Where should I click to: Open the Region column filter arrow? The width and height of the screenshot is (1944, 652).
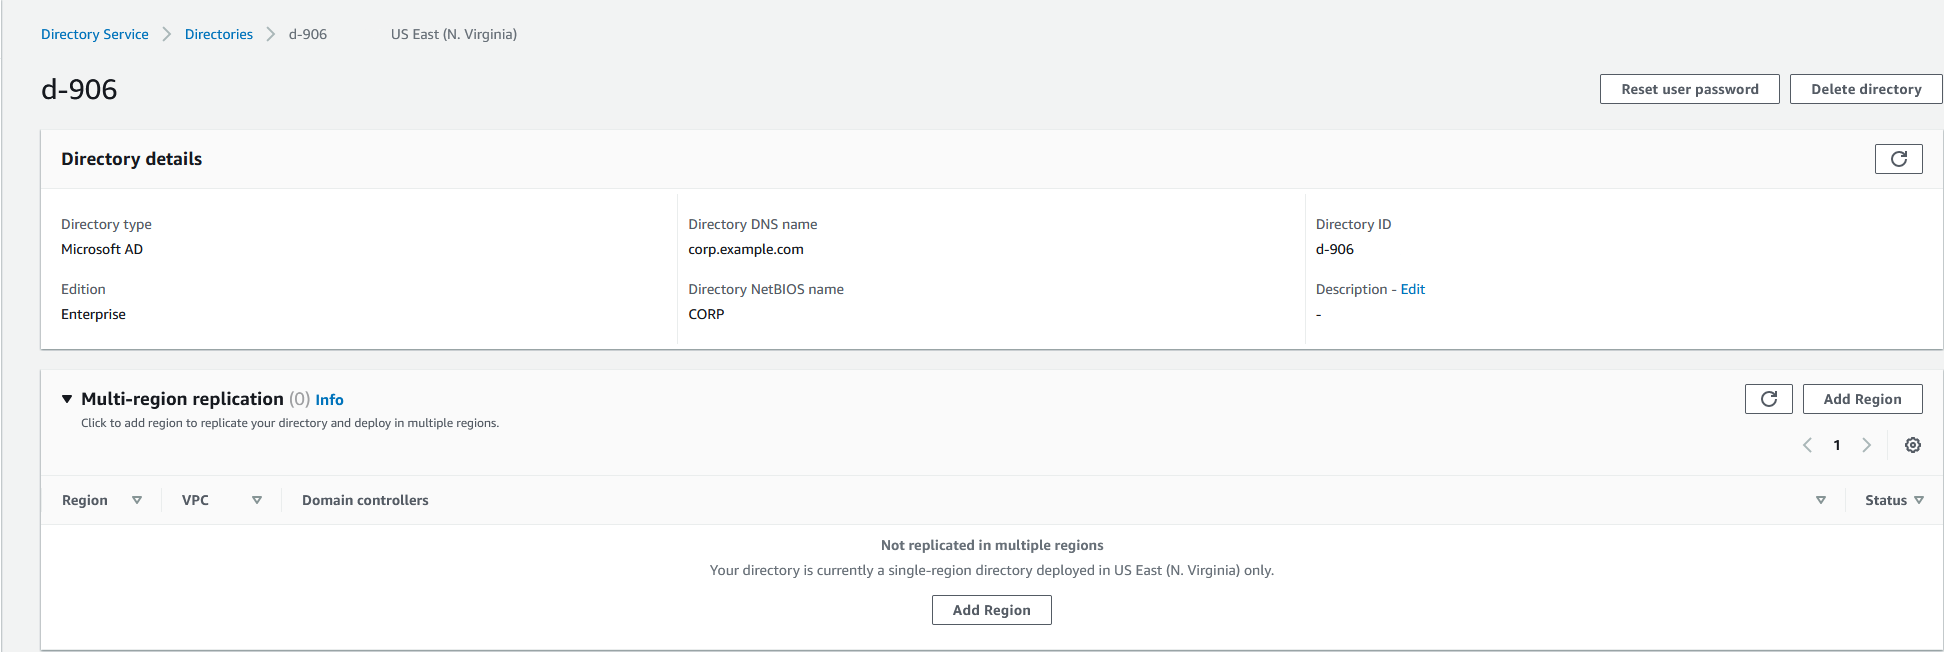click(x=137, y=499)
